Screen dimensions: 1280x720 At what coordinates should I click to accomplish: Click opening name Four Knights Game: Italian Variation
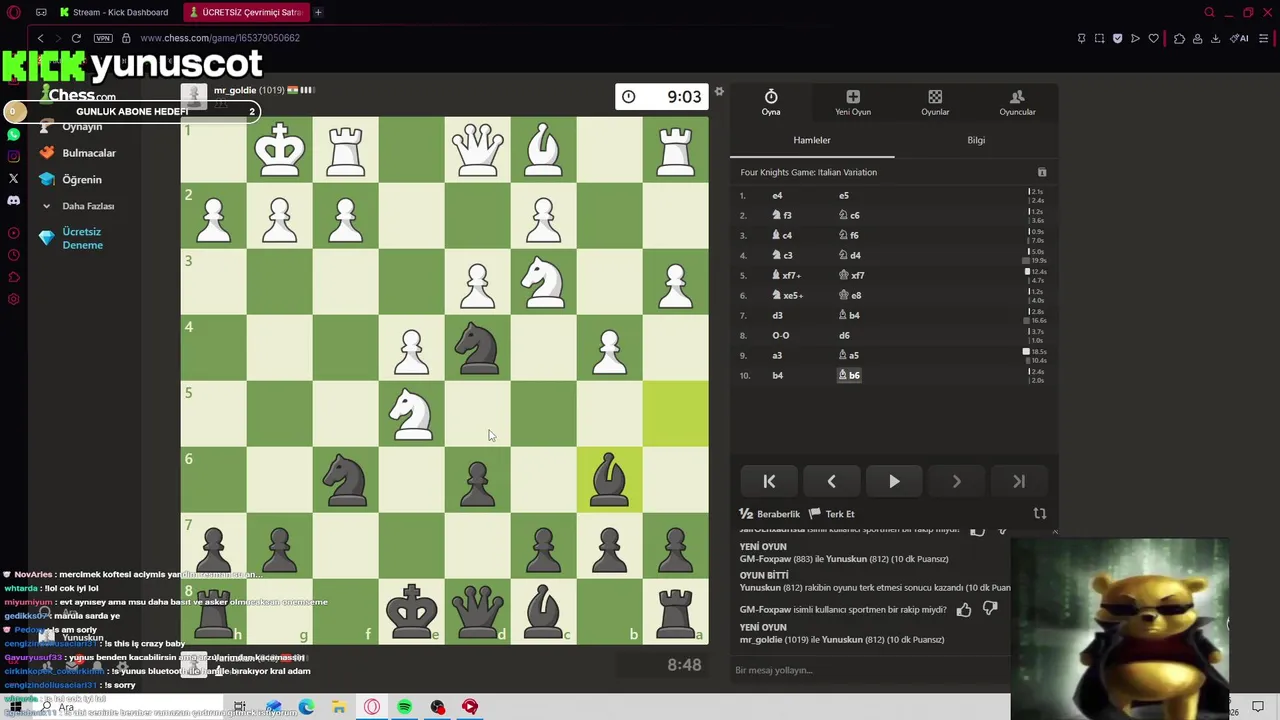tap(808, 172)
